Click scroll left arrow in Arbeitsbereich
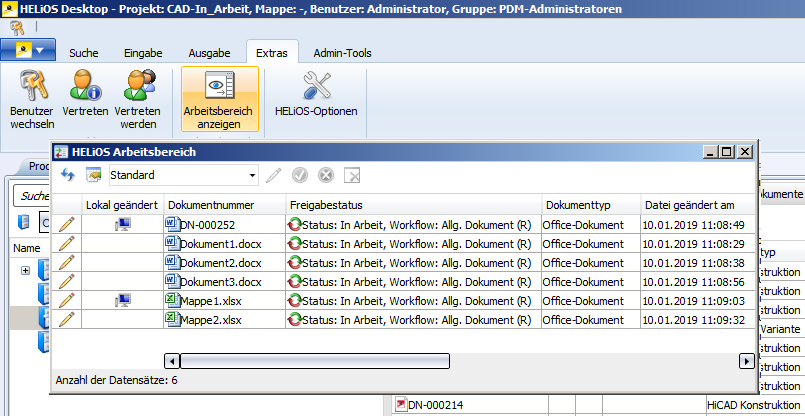Viewport: 805px width, 416px height. 172,361
